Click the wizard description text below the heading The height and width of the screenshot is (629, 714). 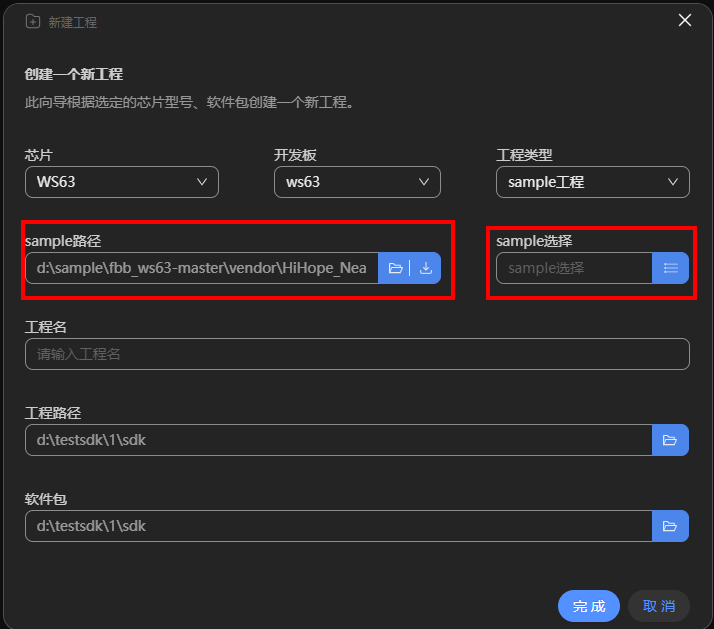point(190,102)
